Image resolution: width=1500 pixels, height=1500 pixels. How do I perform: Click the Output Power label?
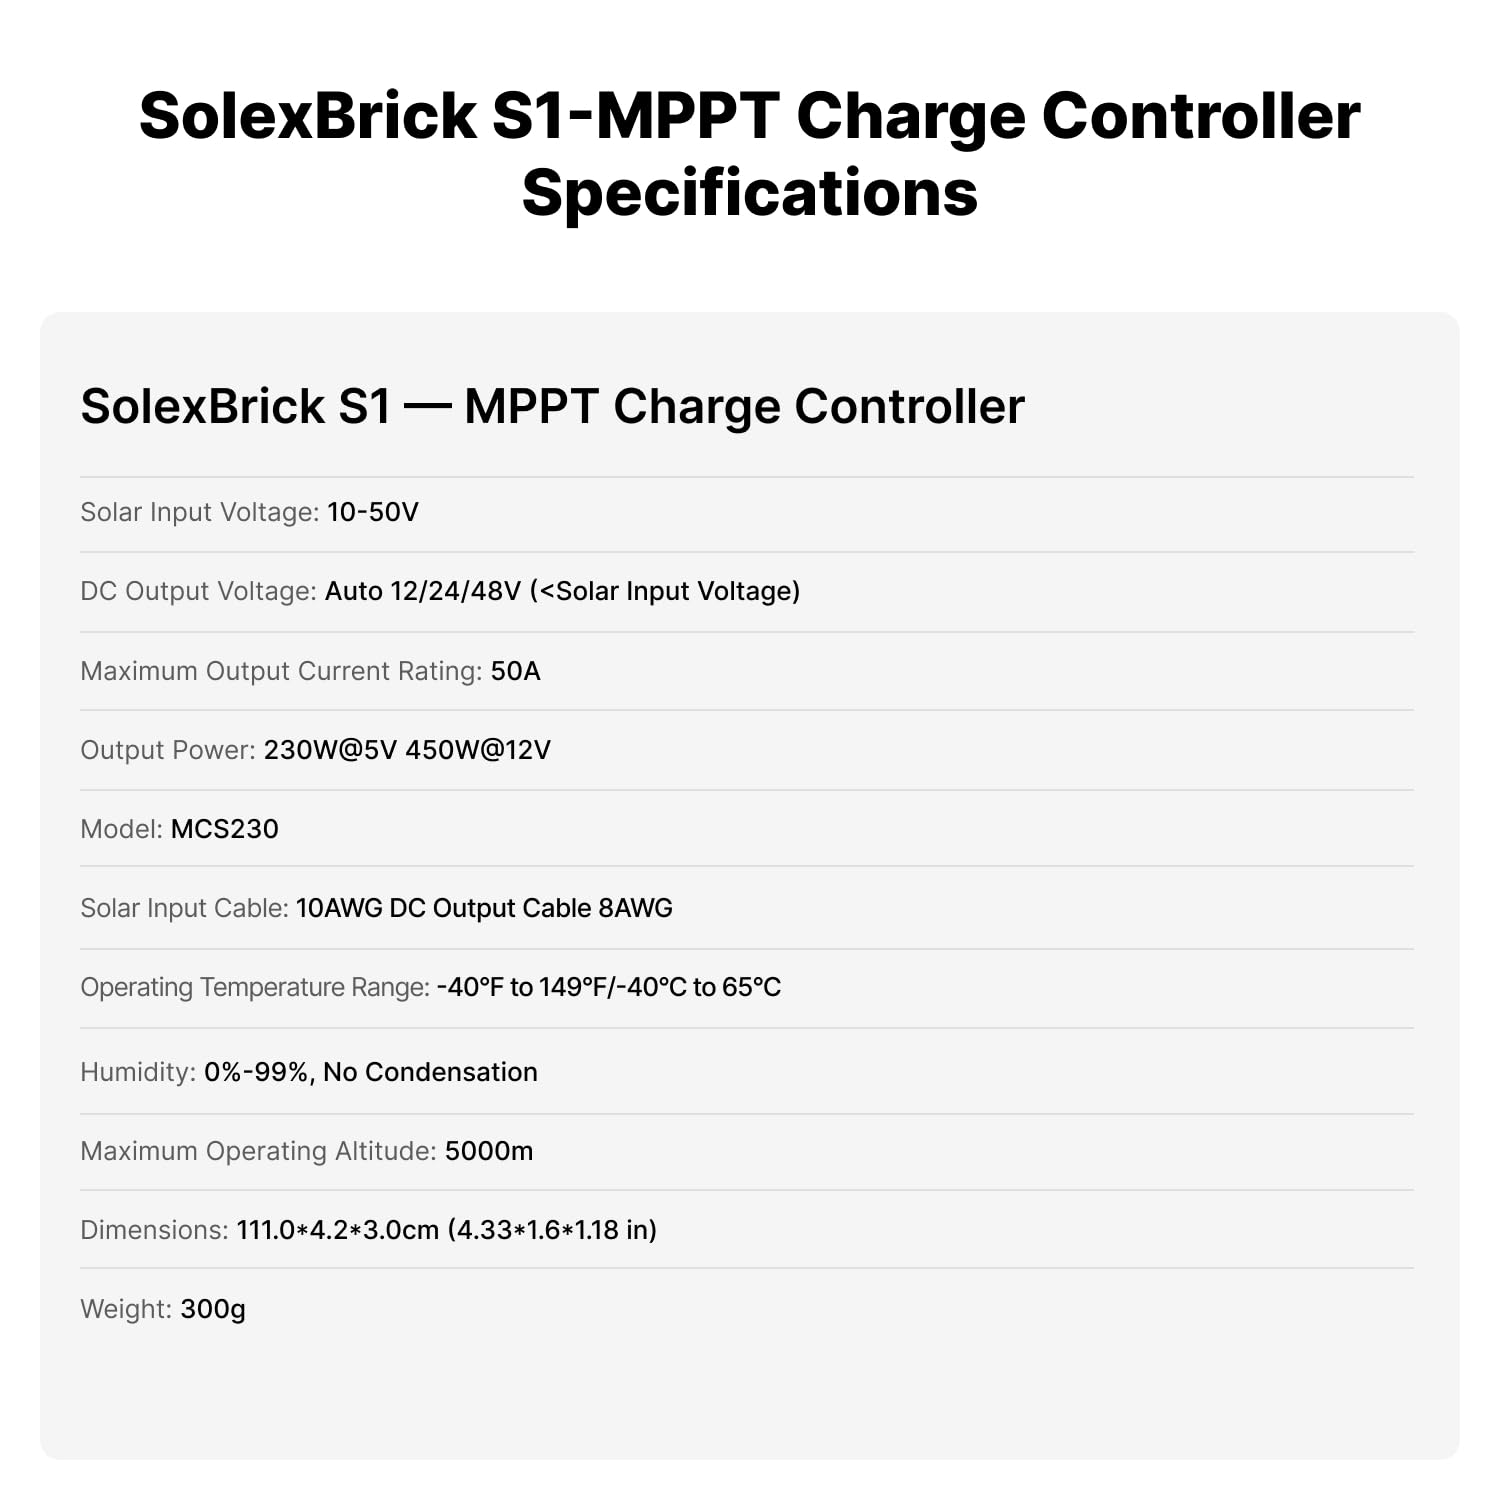(168, 750)
